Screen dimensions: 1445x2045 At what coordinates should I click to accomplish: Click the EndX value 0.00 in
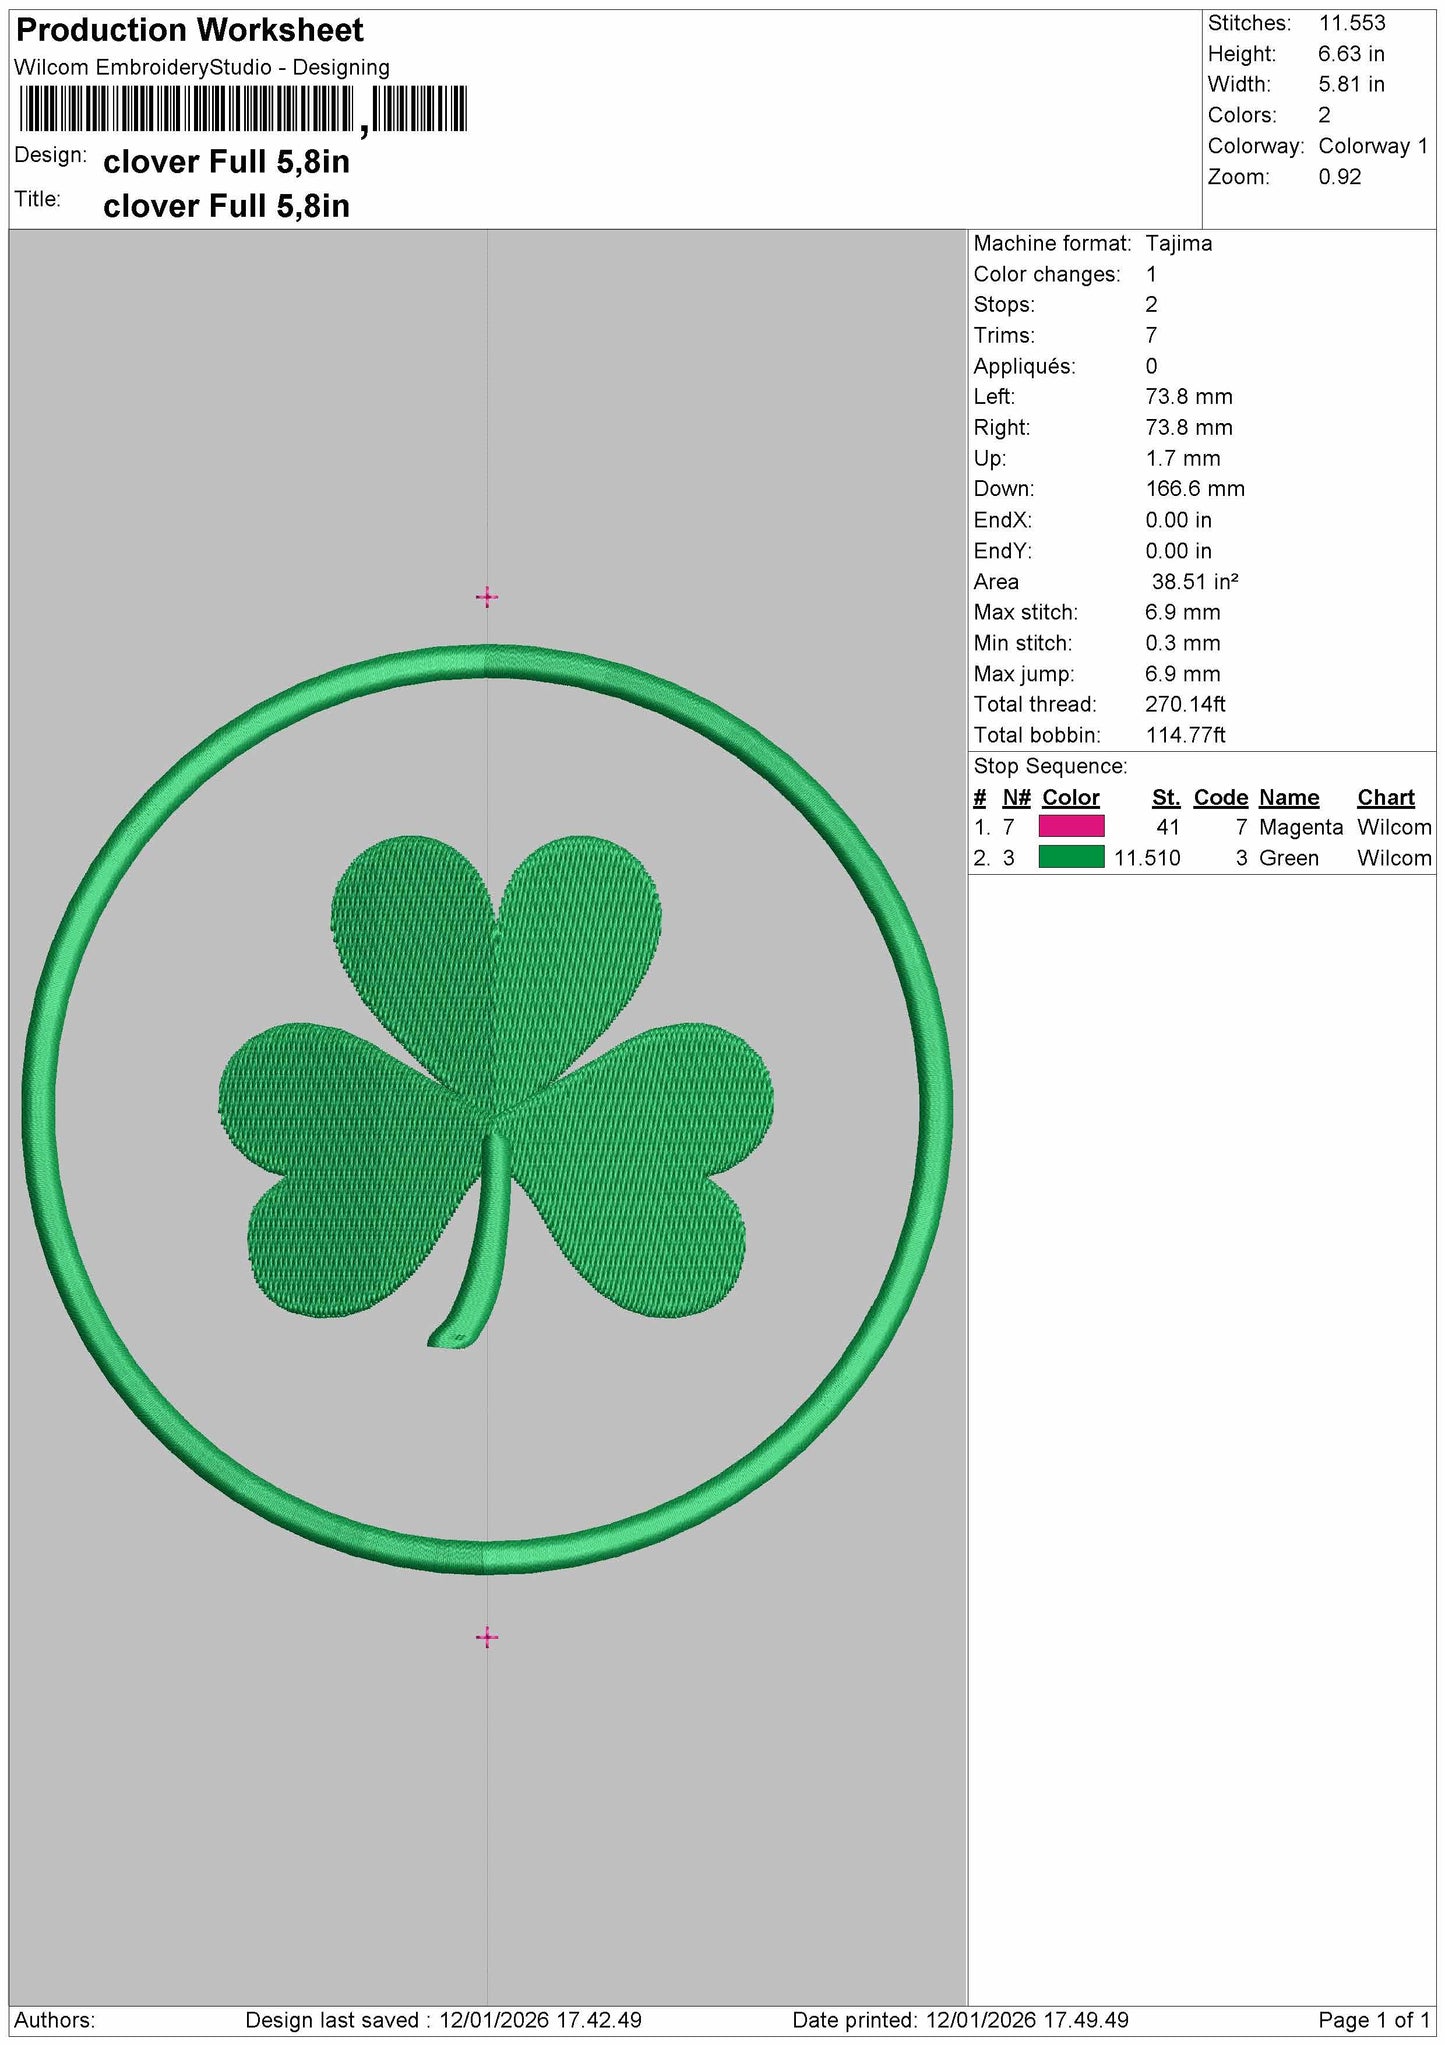[1179, 520]
